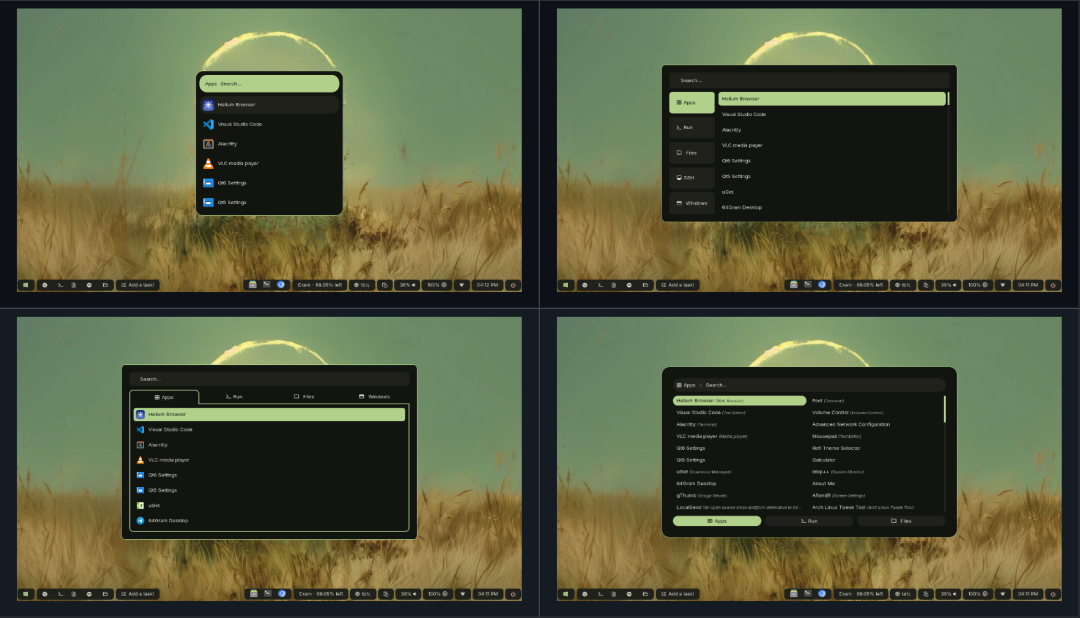Viewport: 1080px width, 618px height.
Task: Click red power icon in bottom-right screenshot's bar
Action: pyautogui.click(x=1053, y=593)
